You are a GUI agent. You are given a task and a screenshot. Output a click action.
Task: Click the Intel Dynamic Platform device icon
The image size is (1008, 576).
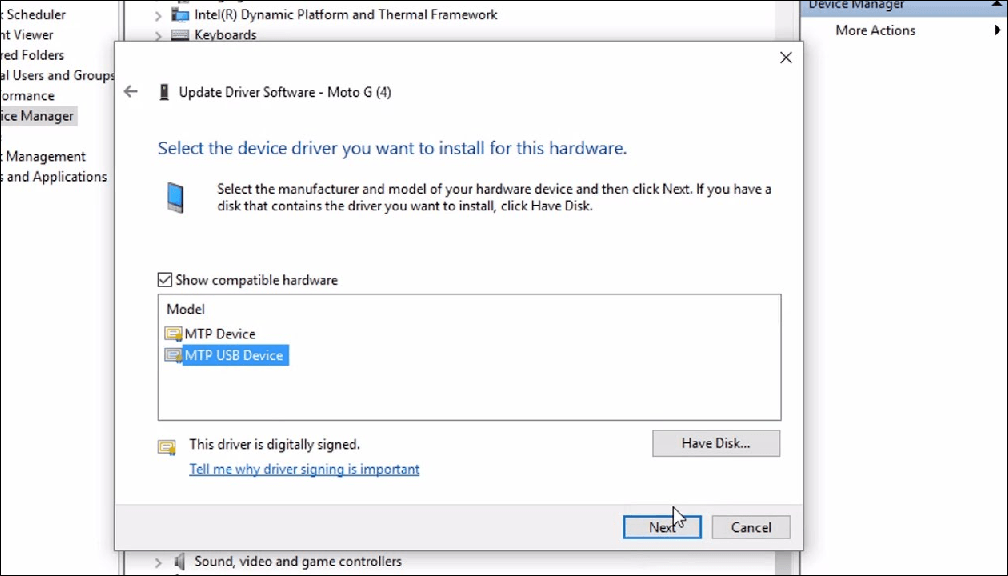180,14
